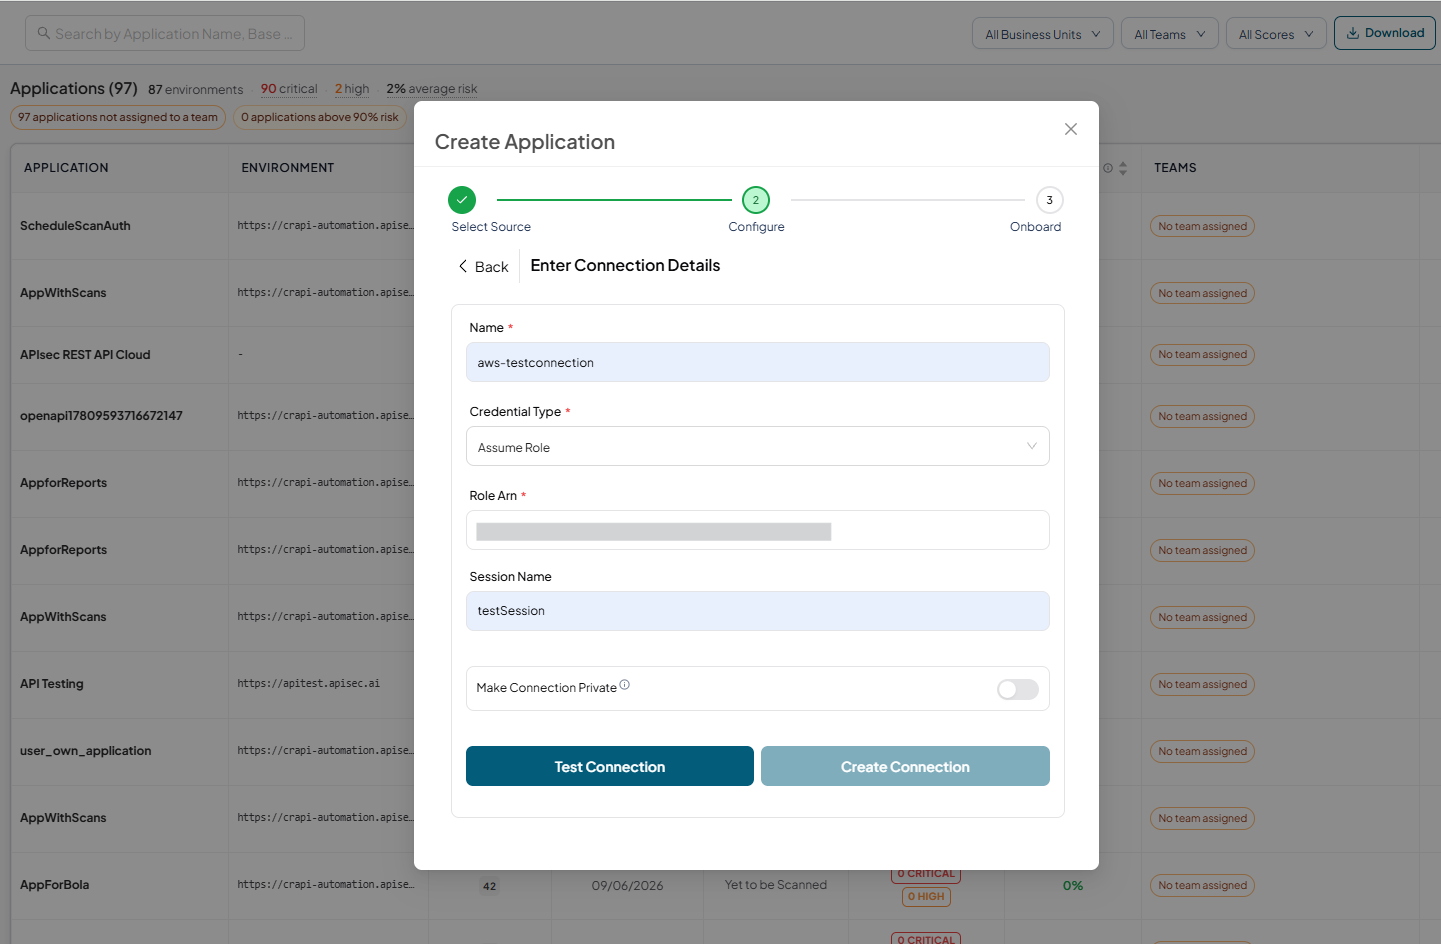
Task: Open the All Scores dropdown
Action: click(1276, 34)
